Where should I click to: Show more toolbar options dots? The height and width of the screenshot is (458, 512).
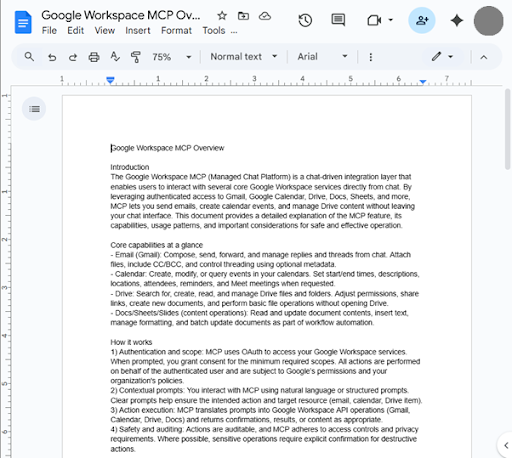click(x=370, y=57)
